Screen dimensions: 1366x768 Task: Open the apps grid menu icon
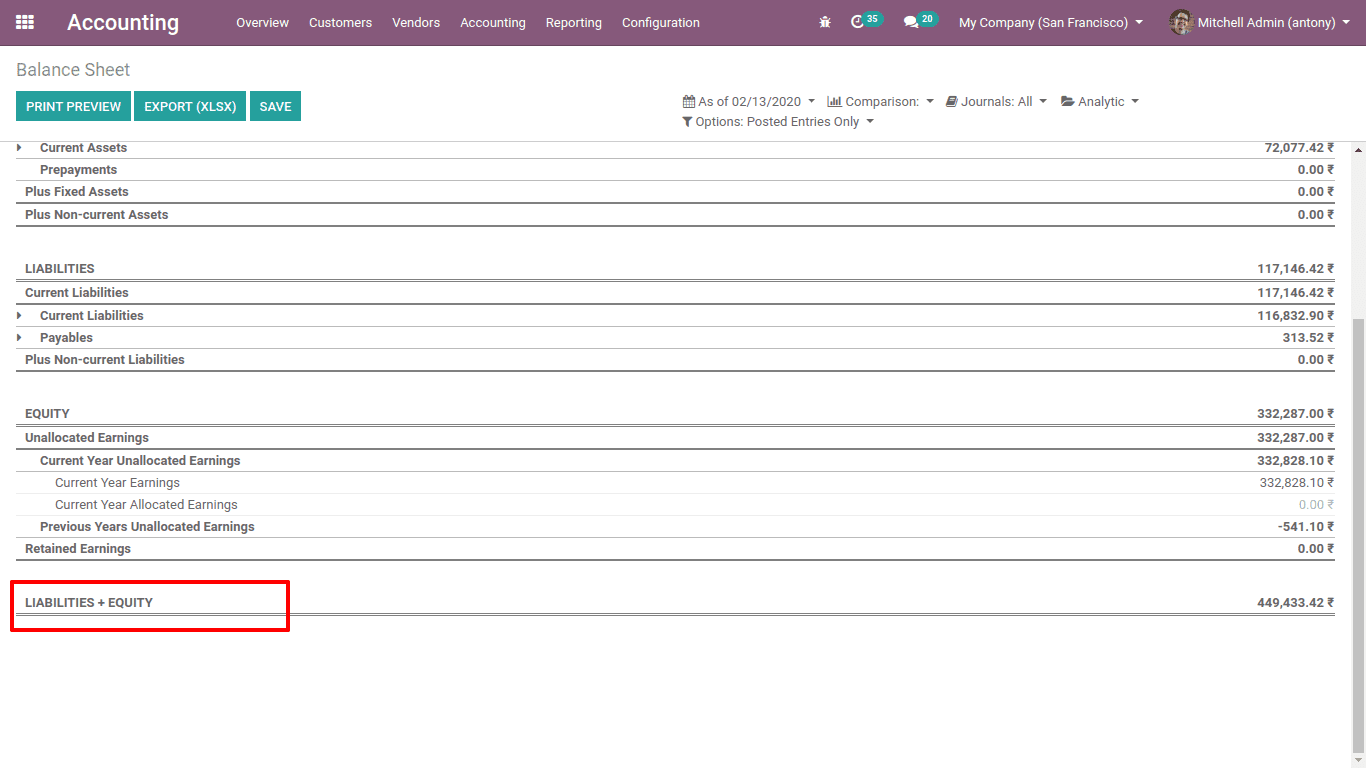click(x=25, y=22)
